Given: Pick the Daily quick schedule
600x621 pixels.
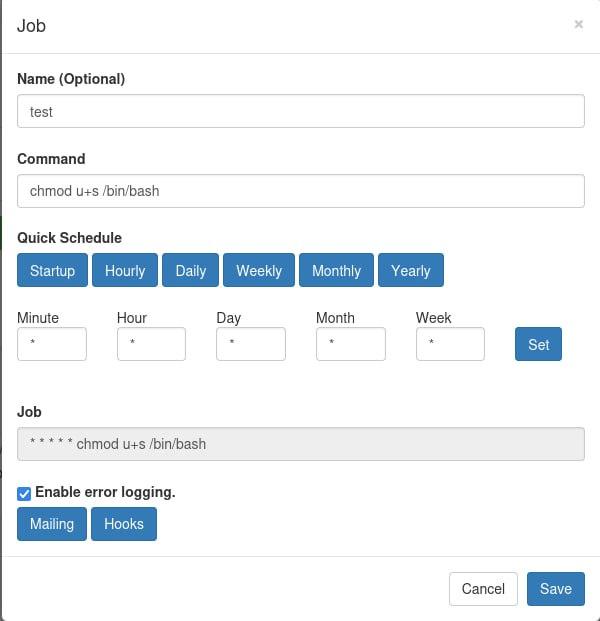Looking at the screenshot, I should pos(190,271).
